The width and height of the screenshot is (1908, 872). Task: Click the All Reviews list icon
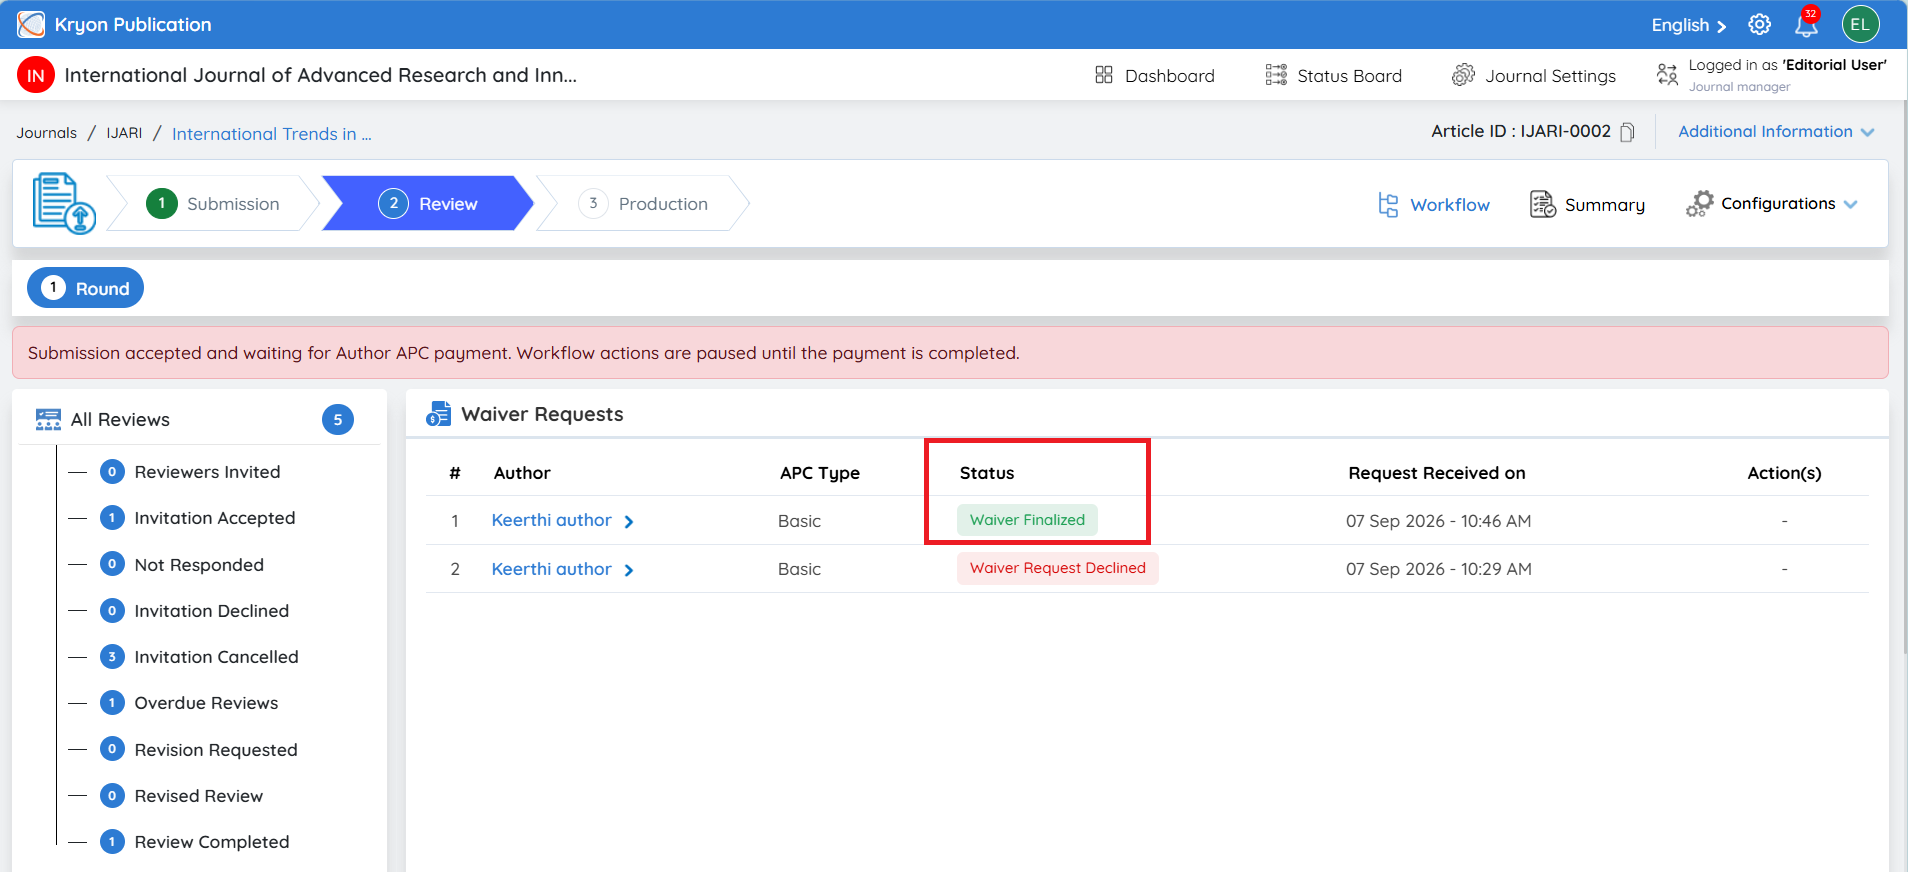[48, 420]
